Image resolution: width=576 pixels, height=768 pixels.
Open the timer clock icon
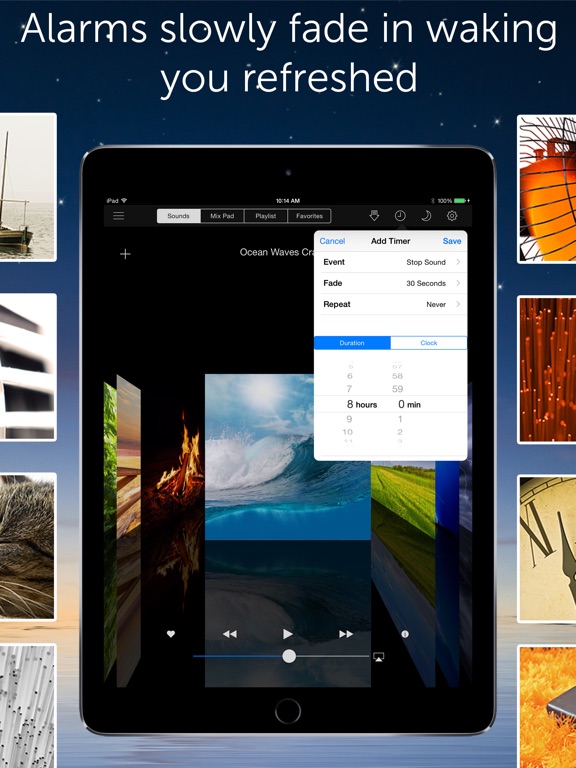[x=400, y=216]
